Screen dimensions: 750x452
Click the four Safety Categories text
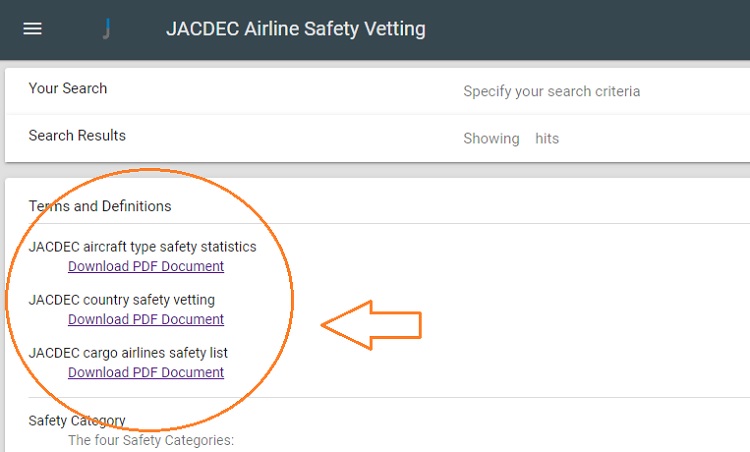coord(151,440)
